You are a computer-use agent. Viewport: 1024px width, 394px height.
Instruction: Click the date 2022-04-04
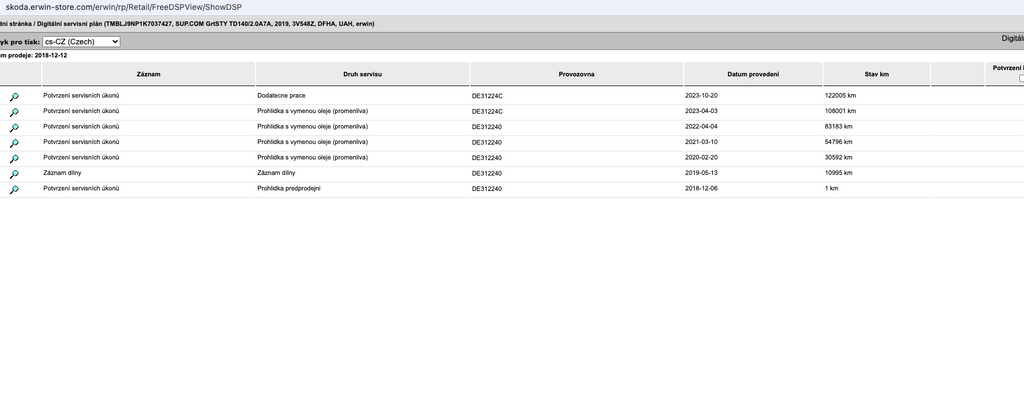701,127
